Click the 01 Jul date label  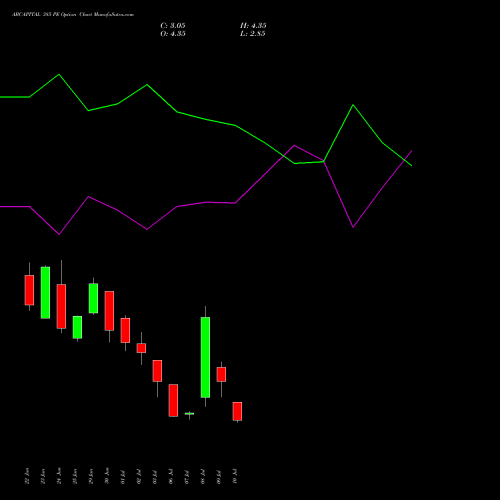point(123,477)
